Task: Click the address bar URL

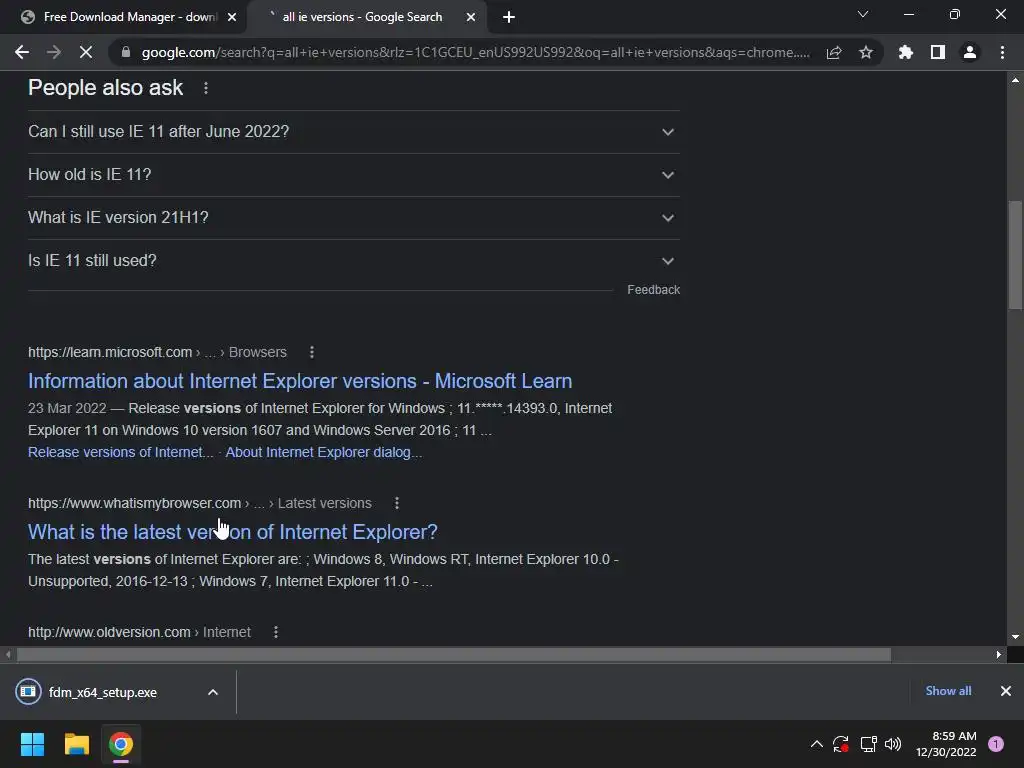Action: click(x=475, y=52)
